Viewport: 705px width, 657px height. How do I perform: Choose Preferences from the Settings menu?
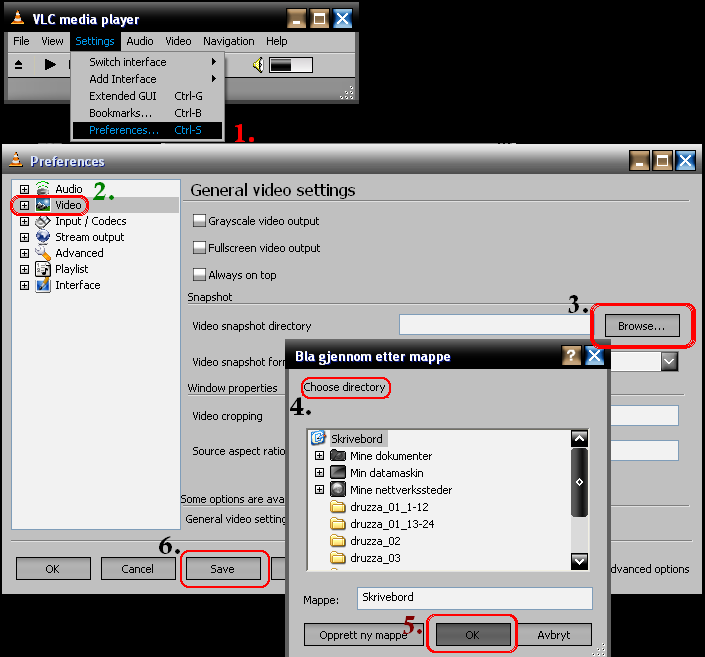click(123, 130)
